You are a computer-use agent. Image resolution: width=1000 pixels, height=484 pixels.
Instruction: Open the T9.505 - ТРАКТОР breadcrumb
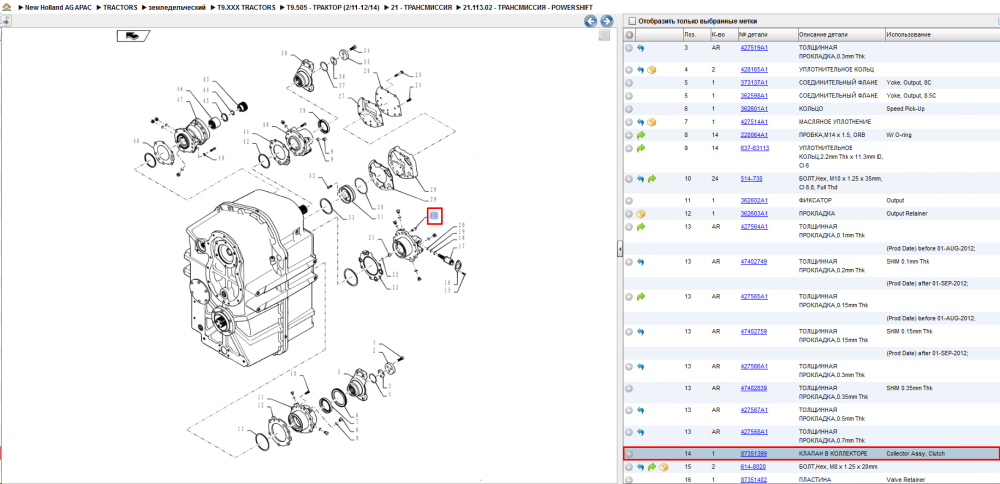(x=332, y=7)
